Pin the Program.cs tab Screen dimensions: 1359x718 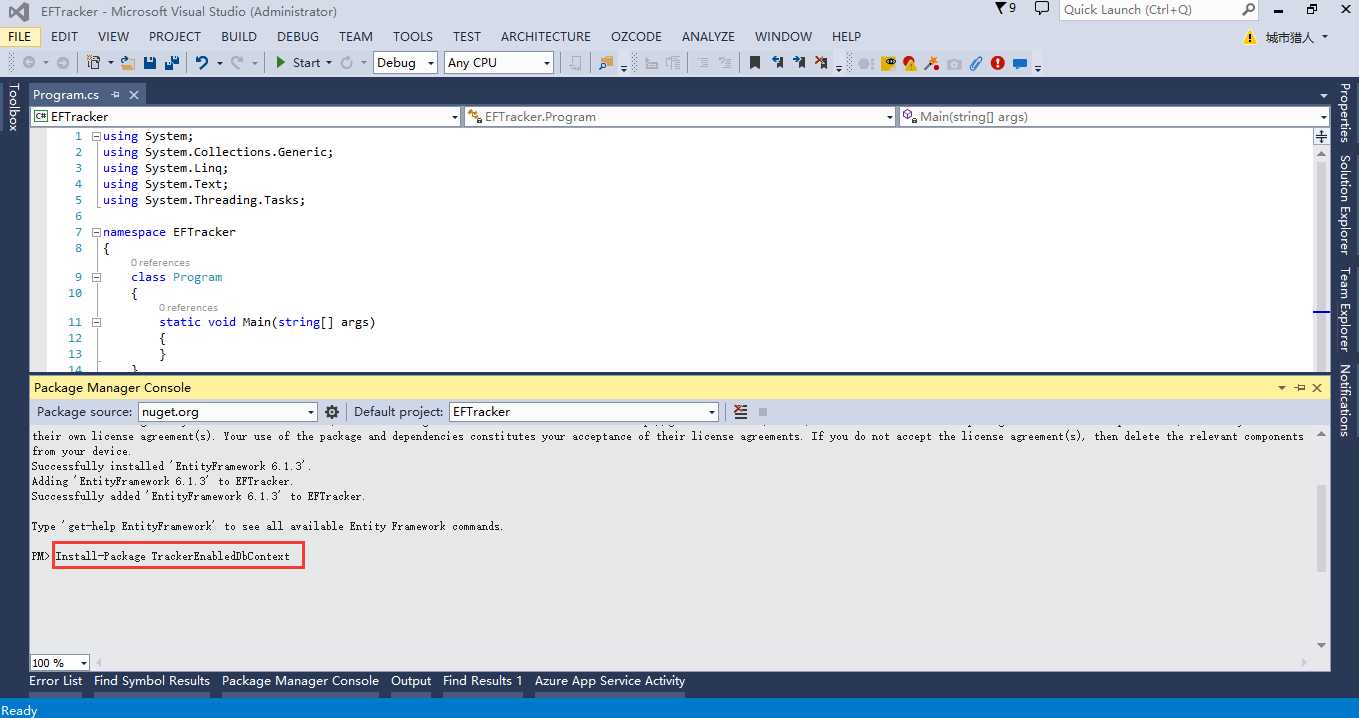pyautogui.click(x=116, y=94)
